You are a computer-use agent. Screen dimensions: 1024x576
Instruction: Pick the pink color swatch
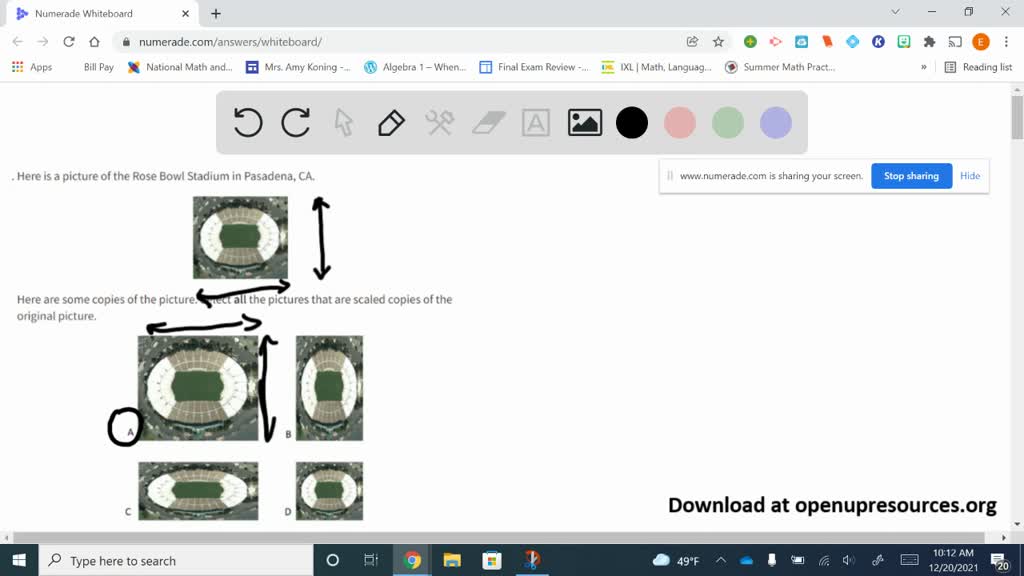[680, 123]
